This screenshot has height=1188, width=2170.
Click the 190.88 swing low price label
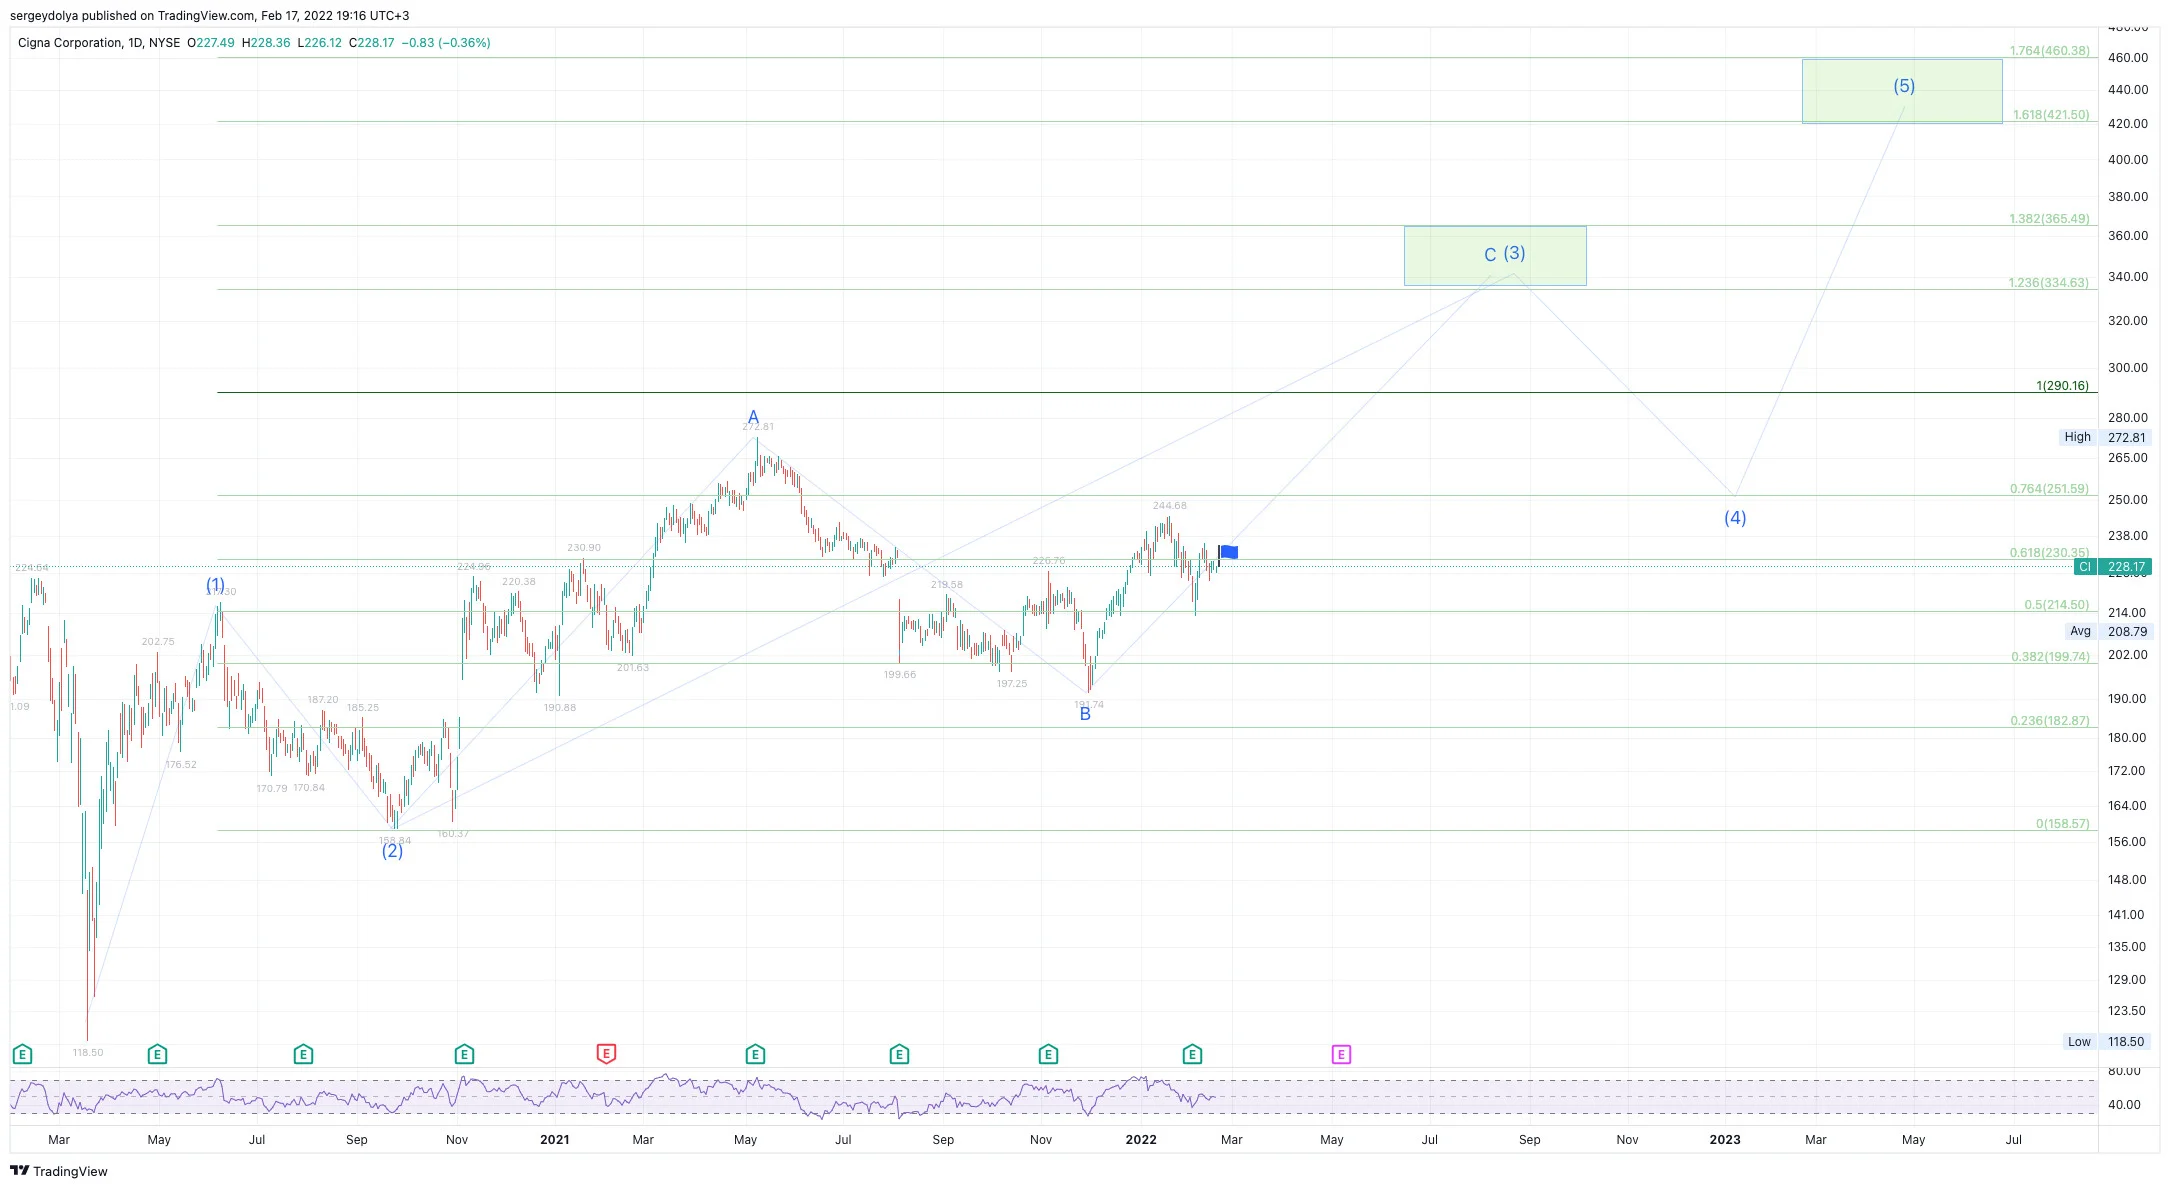560,708
